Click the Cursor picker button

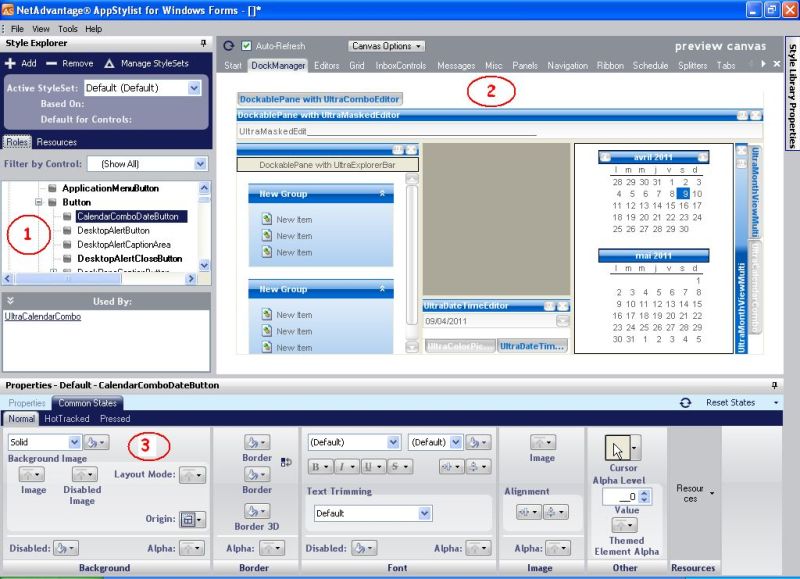pos(619,446)
